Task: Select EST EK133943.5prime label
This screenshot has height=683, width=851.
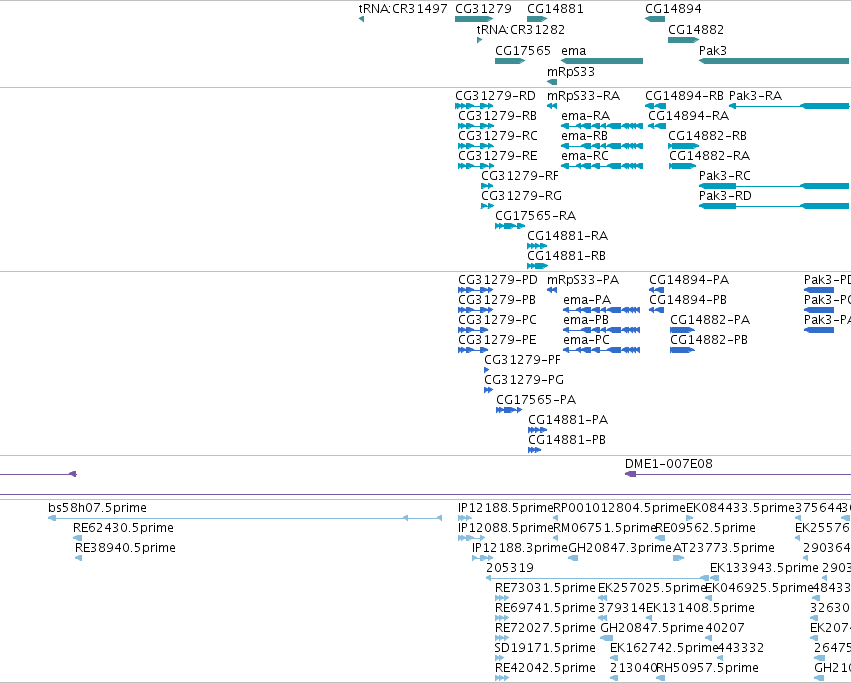Action: click(764, 568)
